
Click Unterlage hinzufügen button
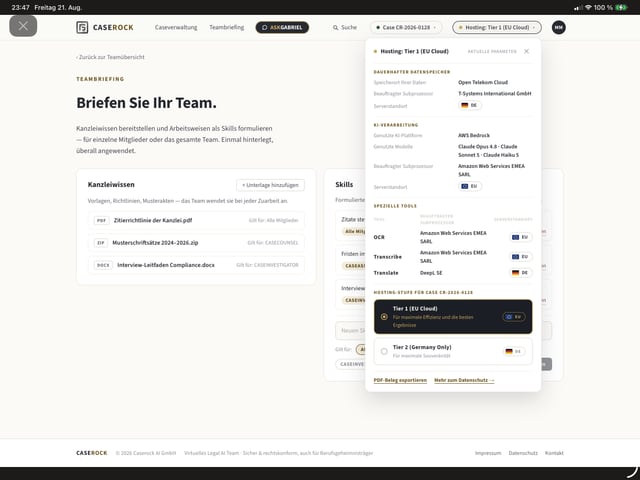pos(270,185)
